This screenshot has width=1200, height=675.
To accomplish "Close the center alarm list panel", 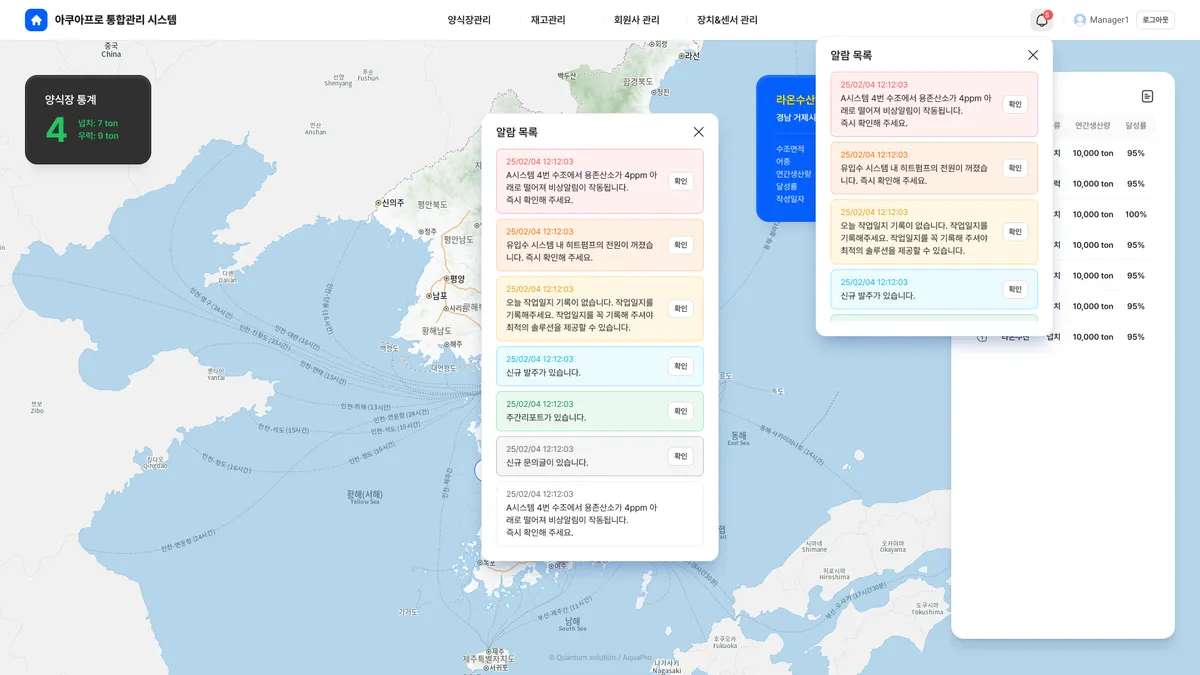I will tap(699, 132).
